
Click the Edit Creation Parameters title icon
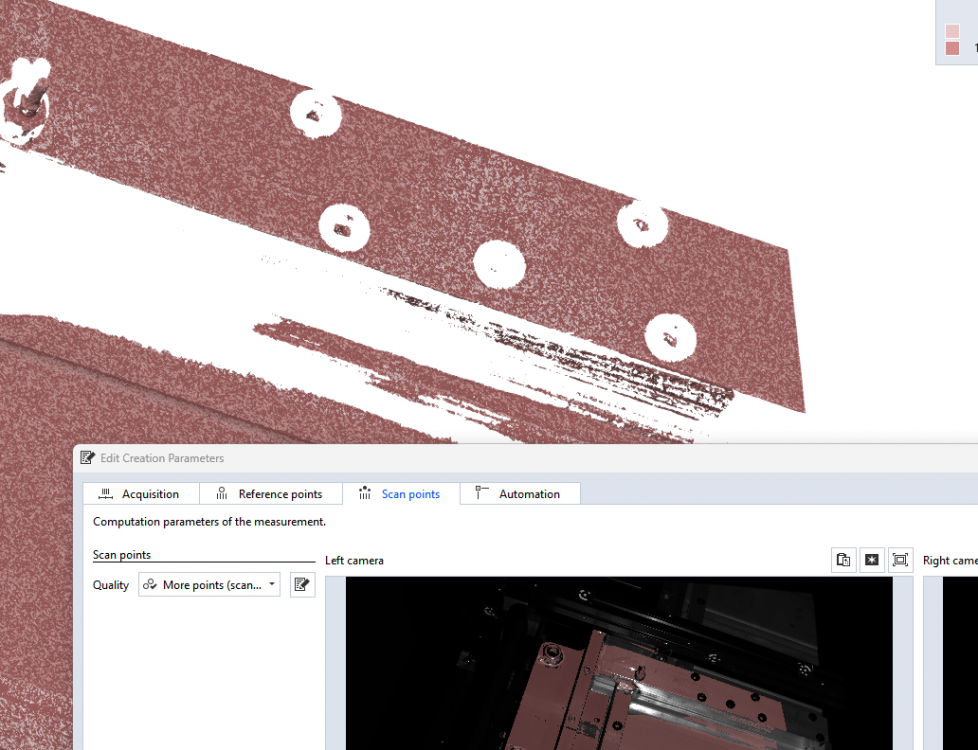[x=87, y=457]
